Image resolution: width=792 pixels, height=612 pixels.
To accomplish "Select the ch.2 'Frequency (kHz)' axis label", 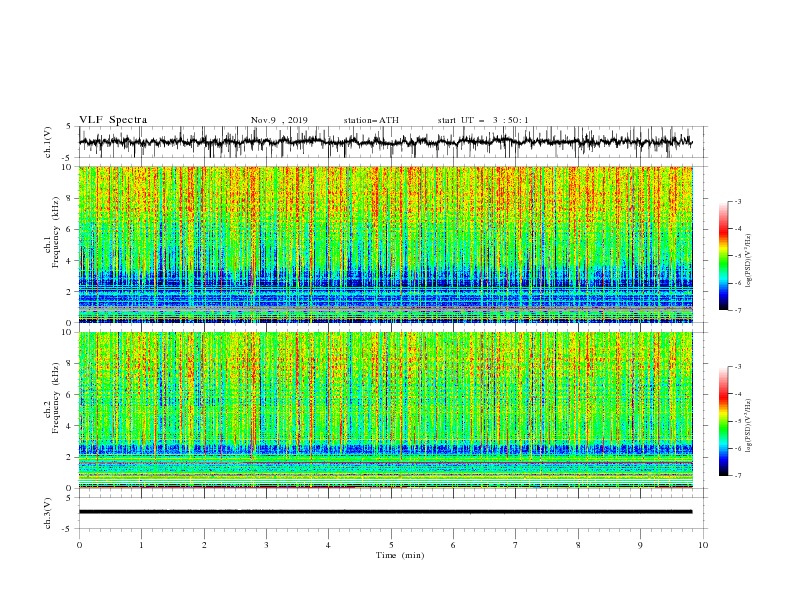I will tap(56, 397).
